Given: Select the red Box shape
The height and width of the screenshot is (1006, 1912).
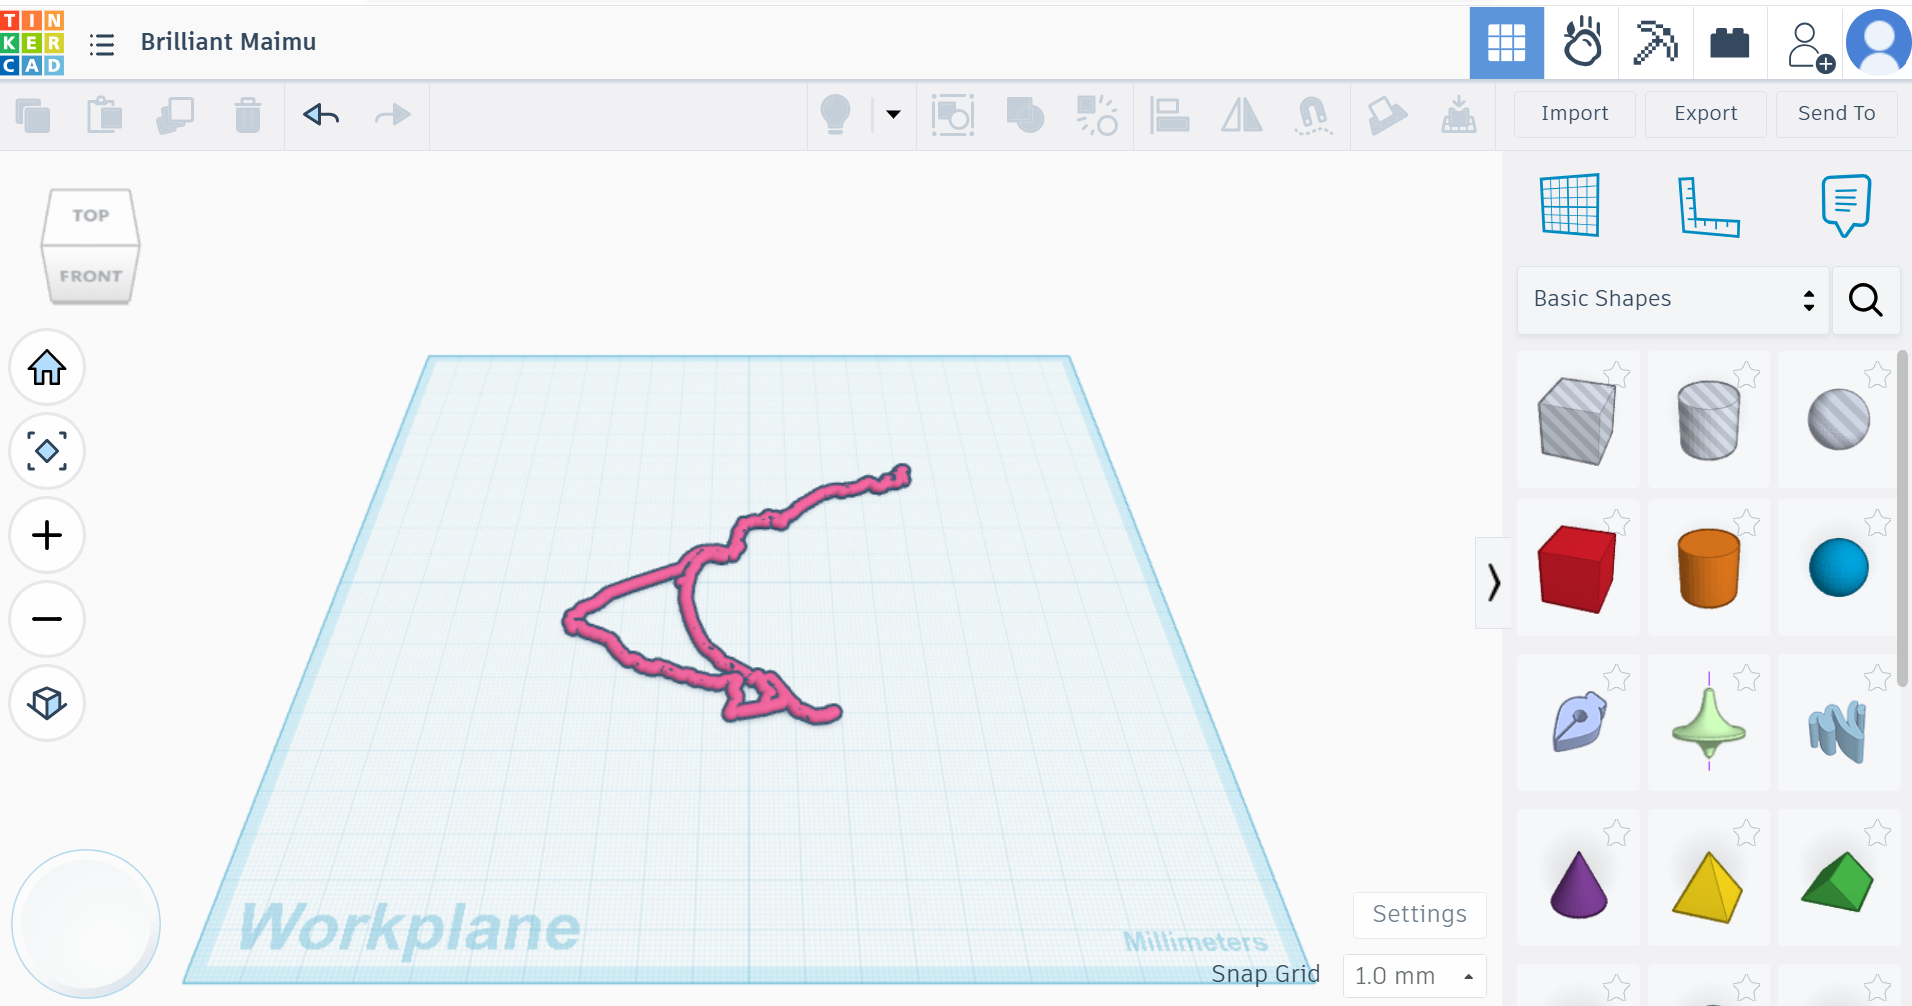Looking at the screenshot, I should [1577, 569].
